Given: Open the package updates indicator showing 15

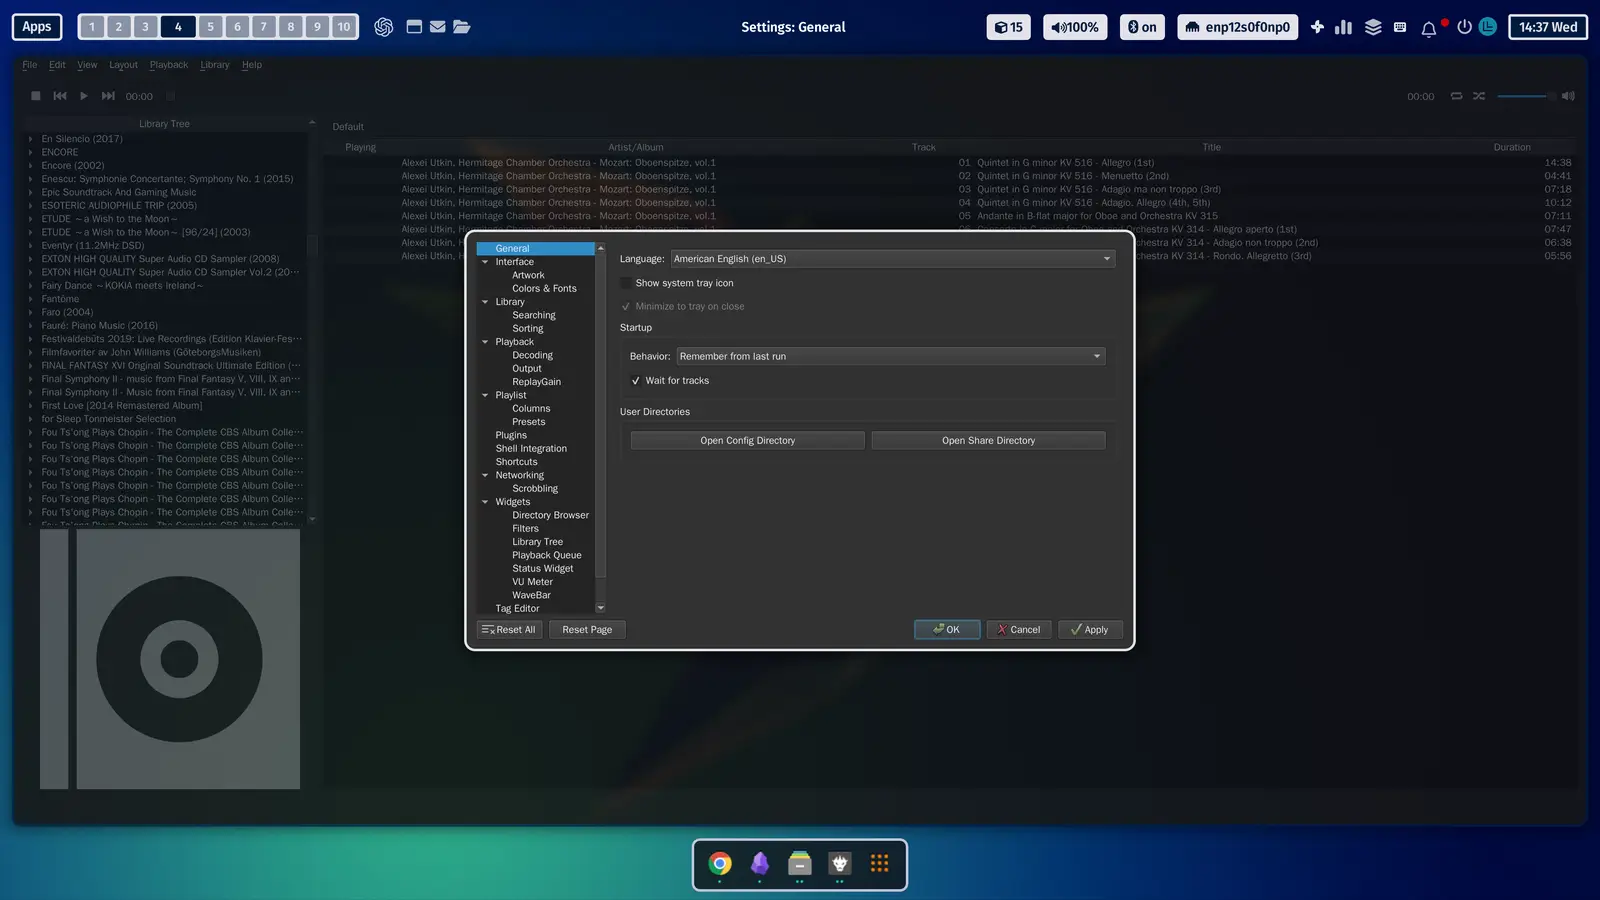Looking at the screenshot, I should pyautogui.click(x=1008, y=27).
